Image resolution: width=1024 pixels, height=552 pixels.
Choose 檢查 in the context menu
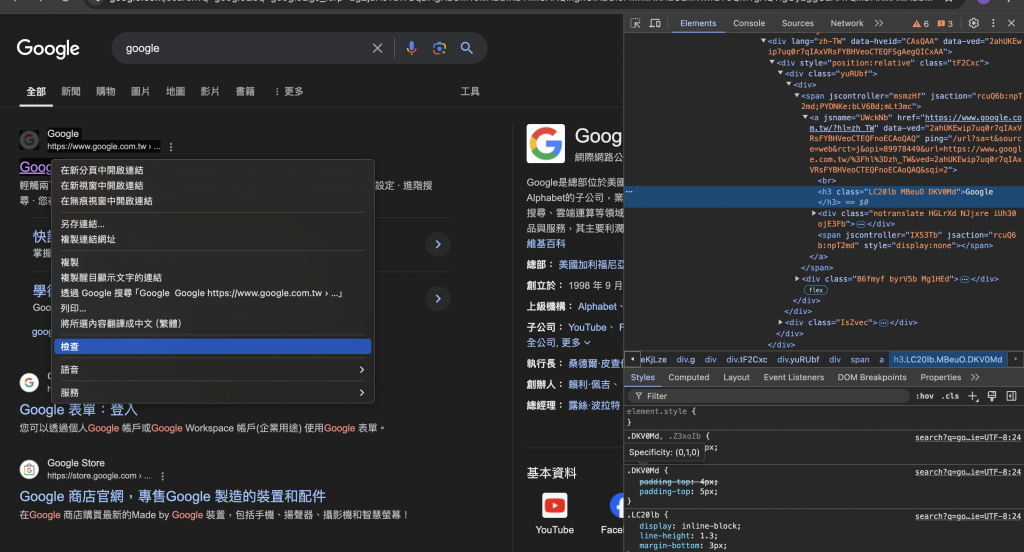coord(212,346)
